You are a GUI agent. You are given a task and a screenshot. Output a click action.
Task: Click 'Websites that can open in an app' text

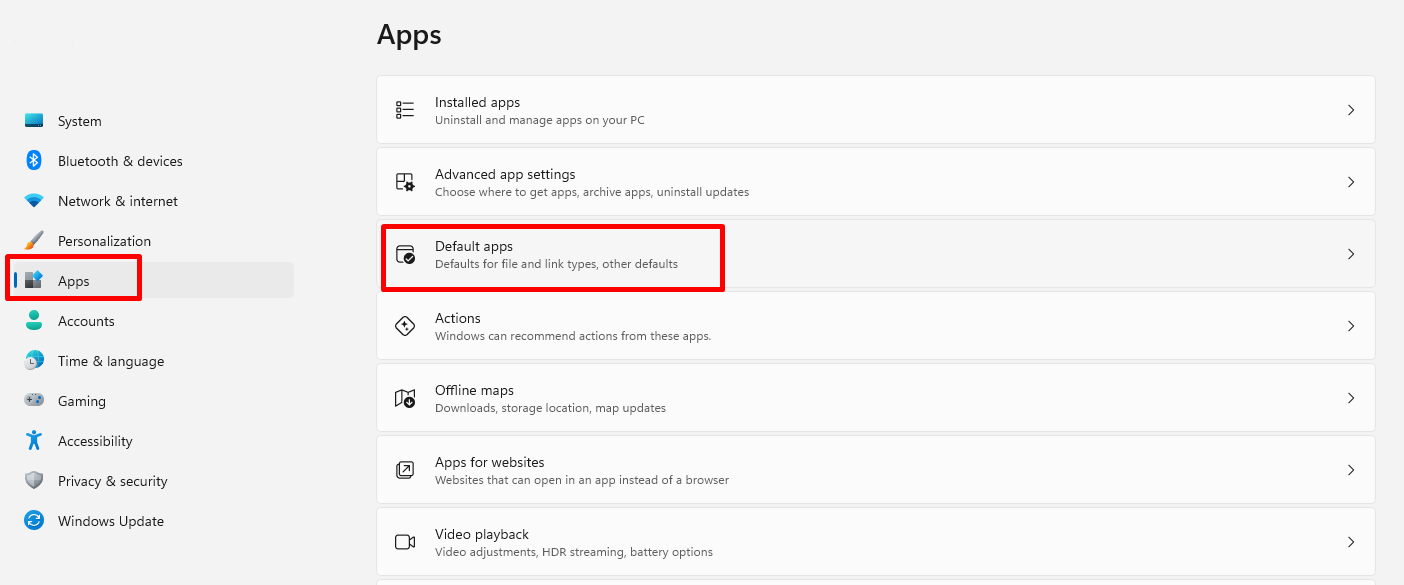[x=582, y=480]
